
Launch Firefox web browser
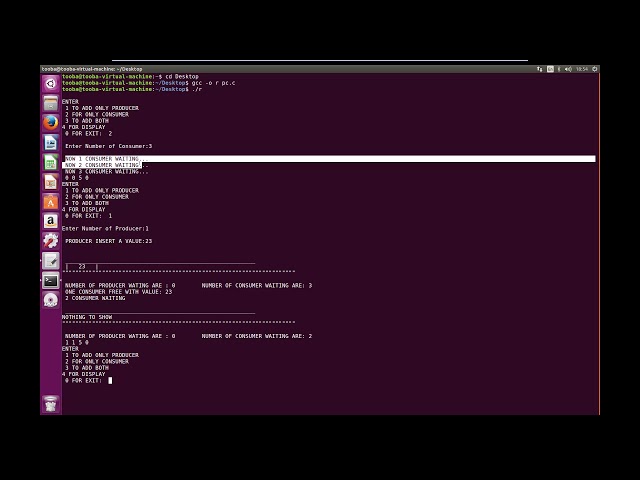[x=51, y=123]
